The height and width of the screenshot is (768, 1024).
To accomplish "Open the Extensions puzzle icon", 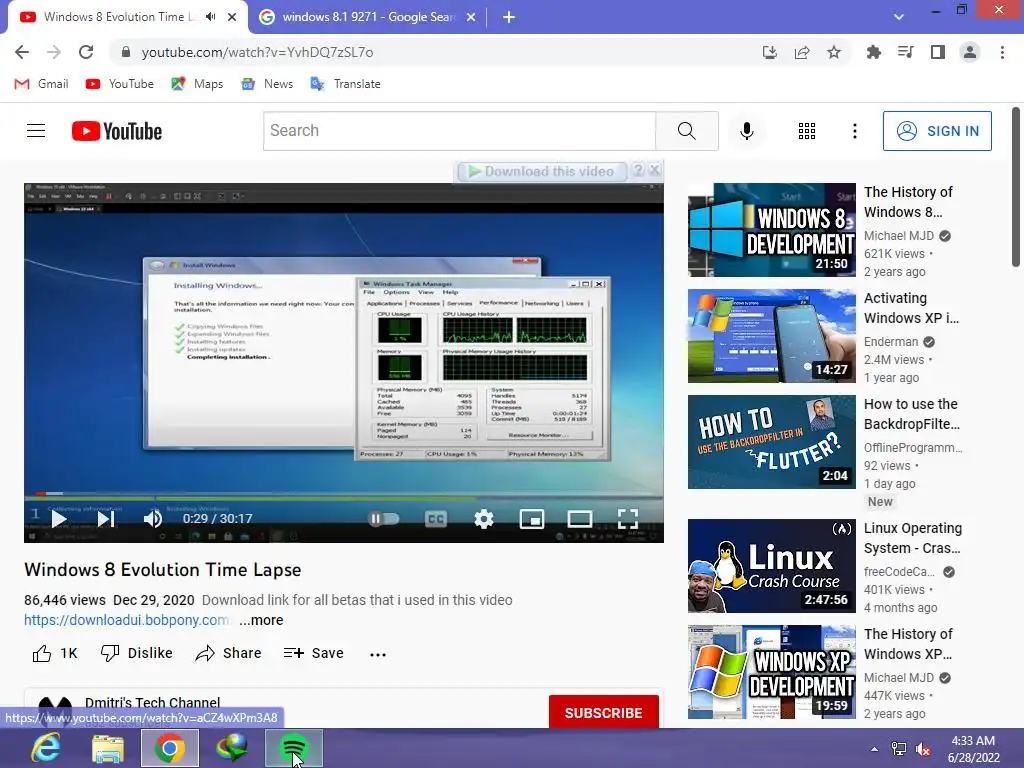I will pos(873,52).
